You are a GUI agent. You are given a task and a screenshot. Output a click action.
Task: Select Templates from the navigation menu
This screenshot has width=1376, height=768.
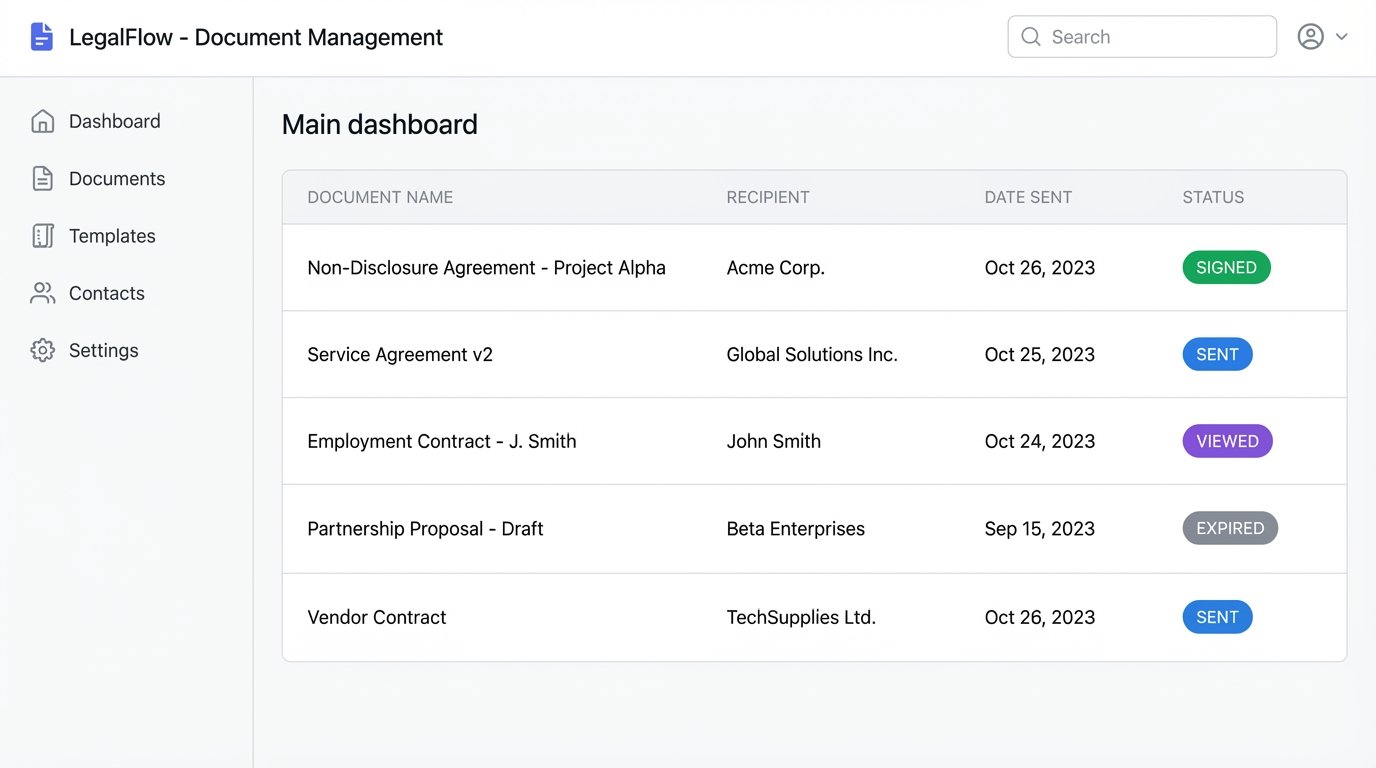[x=112, y=235]
